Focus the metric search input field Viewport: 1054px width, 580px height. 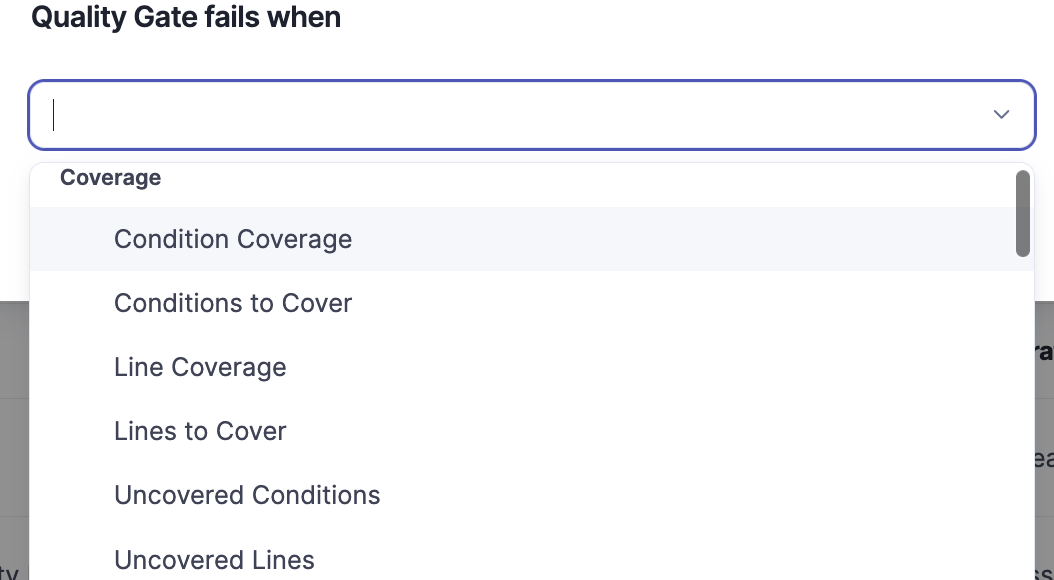click(x=500, y=115)
